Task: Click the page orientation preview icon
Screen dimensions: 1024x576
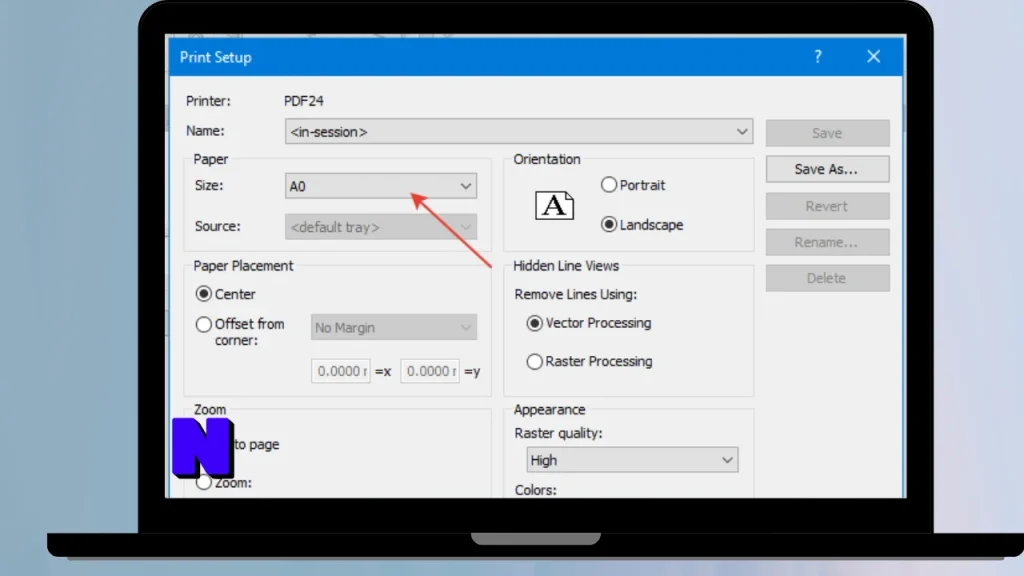Action: tap(554, 206)
